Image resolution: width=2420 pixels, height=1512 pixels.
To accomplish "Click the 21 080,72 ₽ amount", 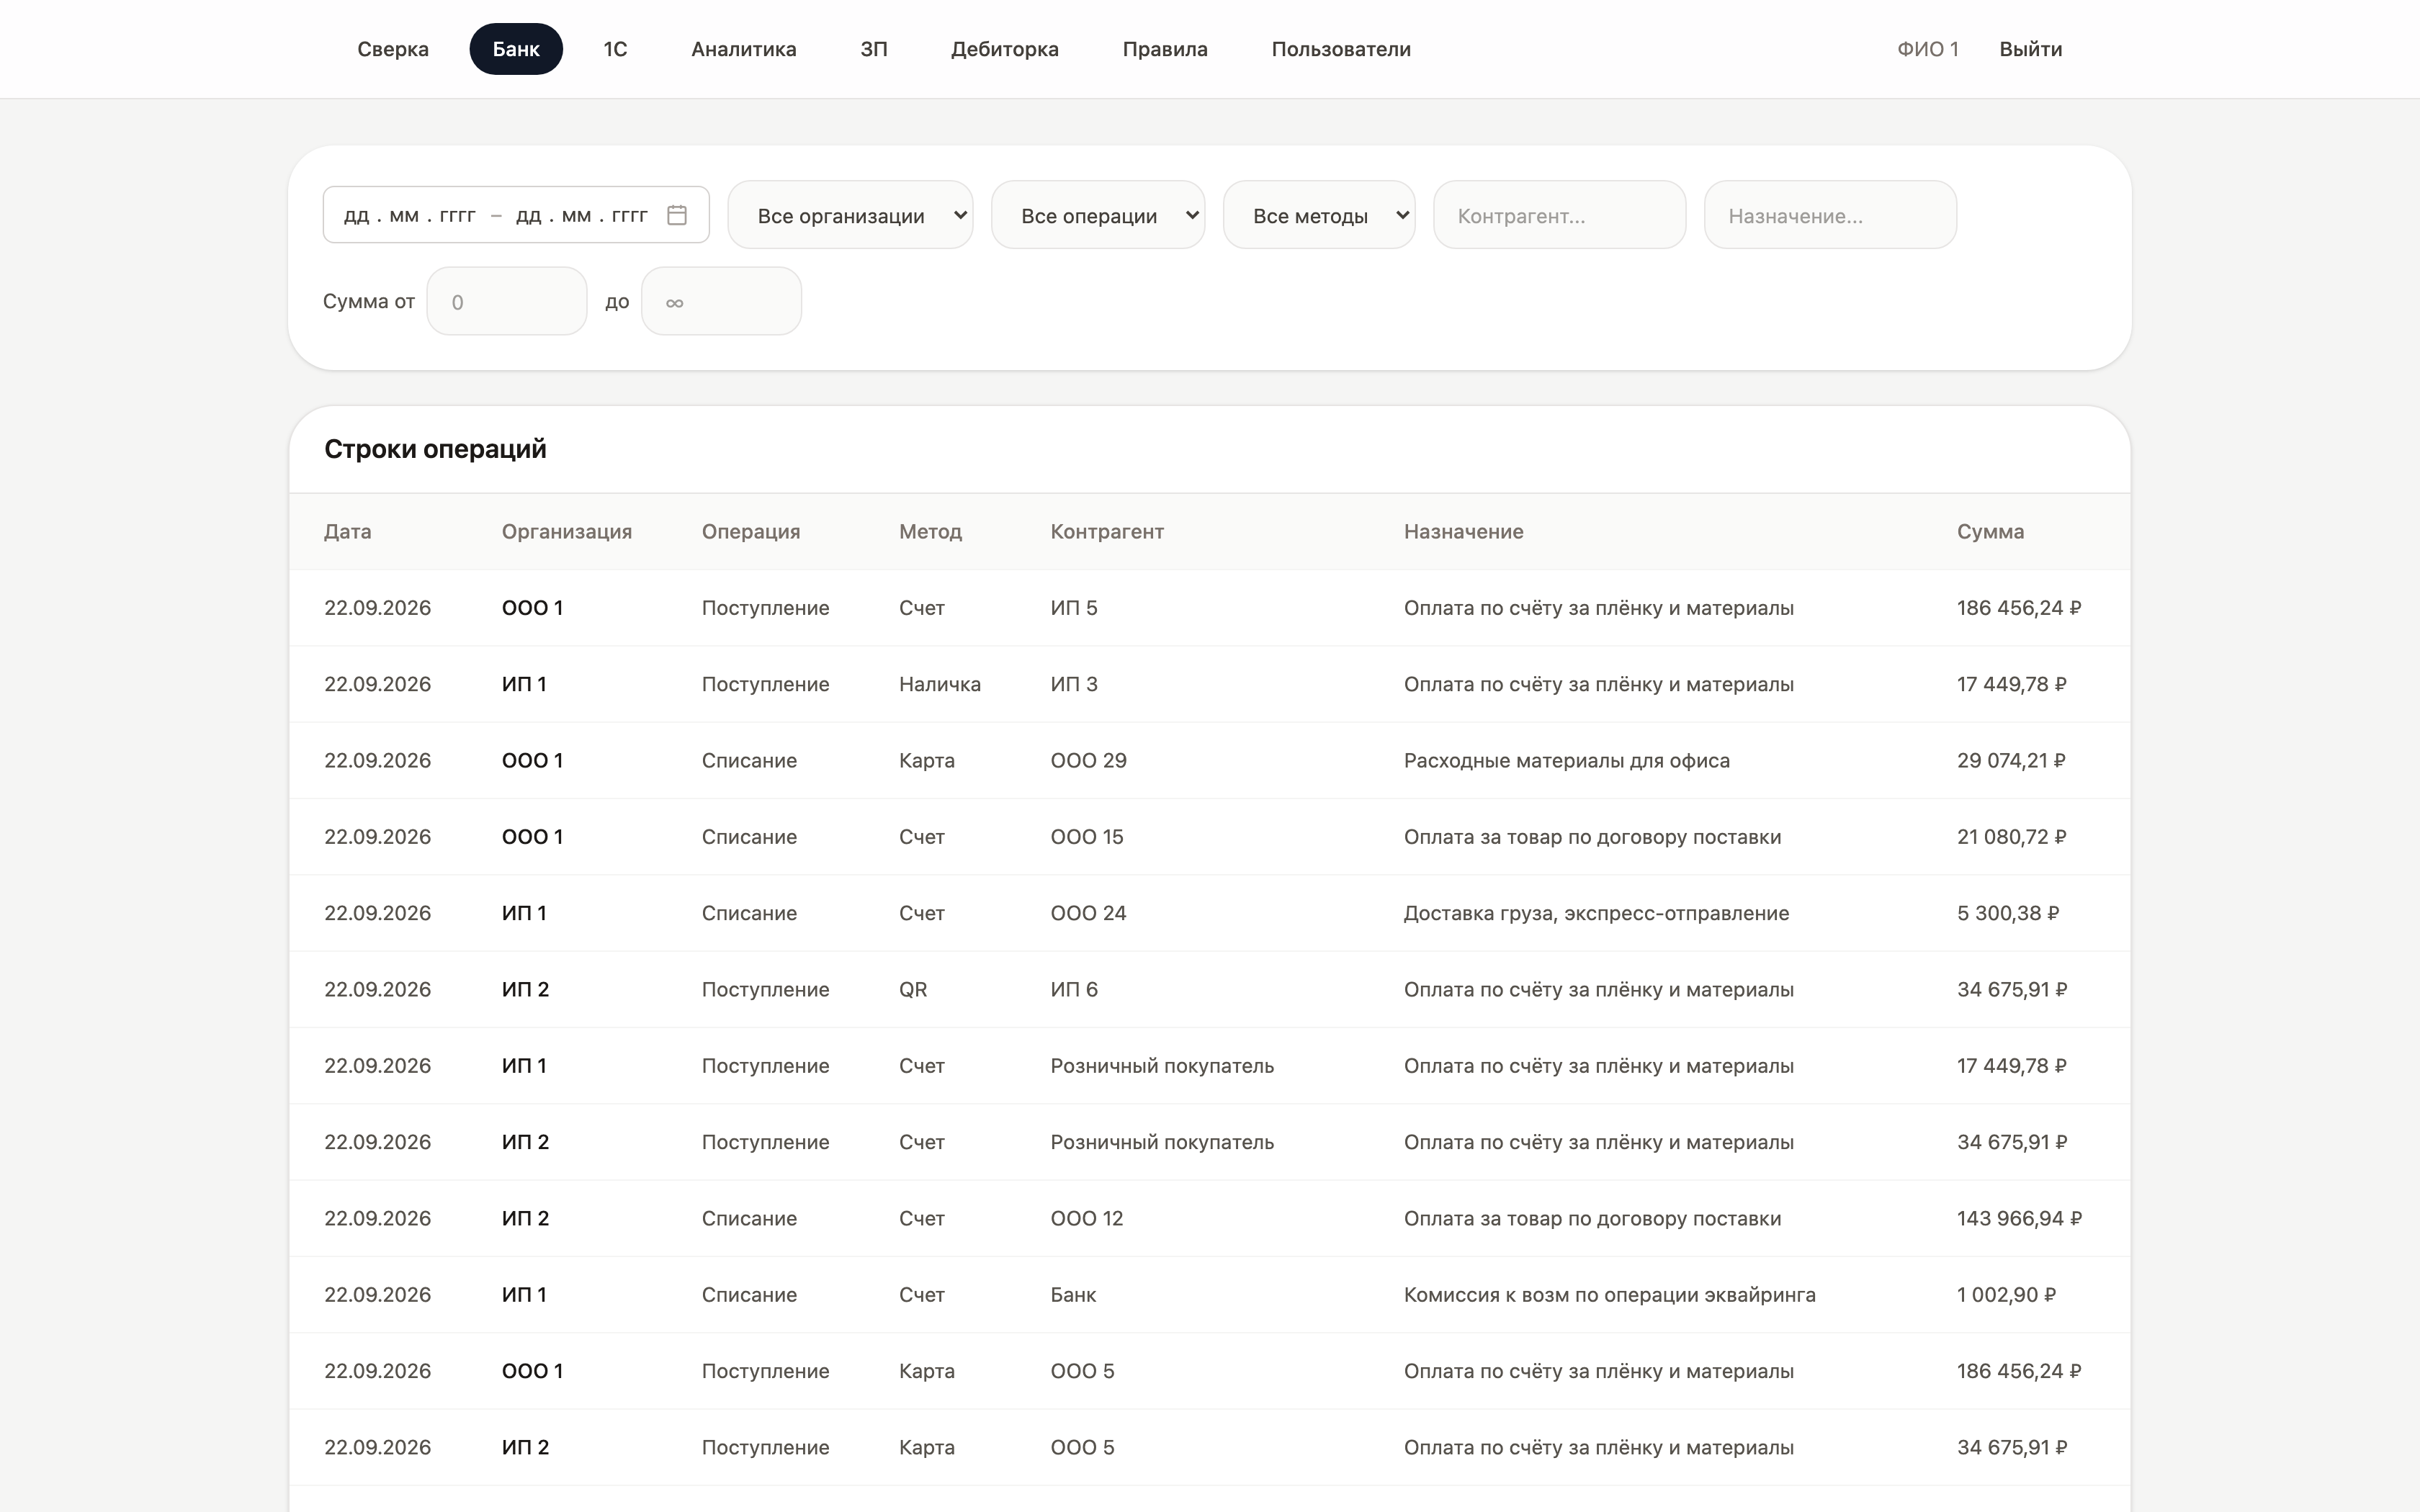I will (x=2011, y=837).
